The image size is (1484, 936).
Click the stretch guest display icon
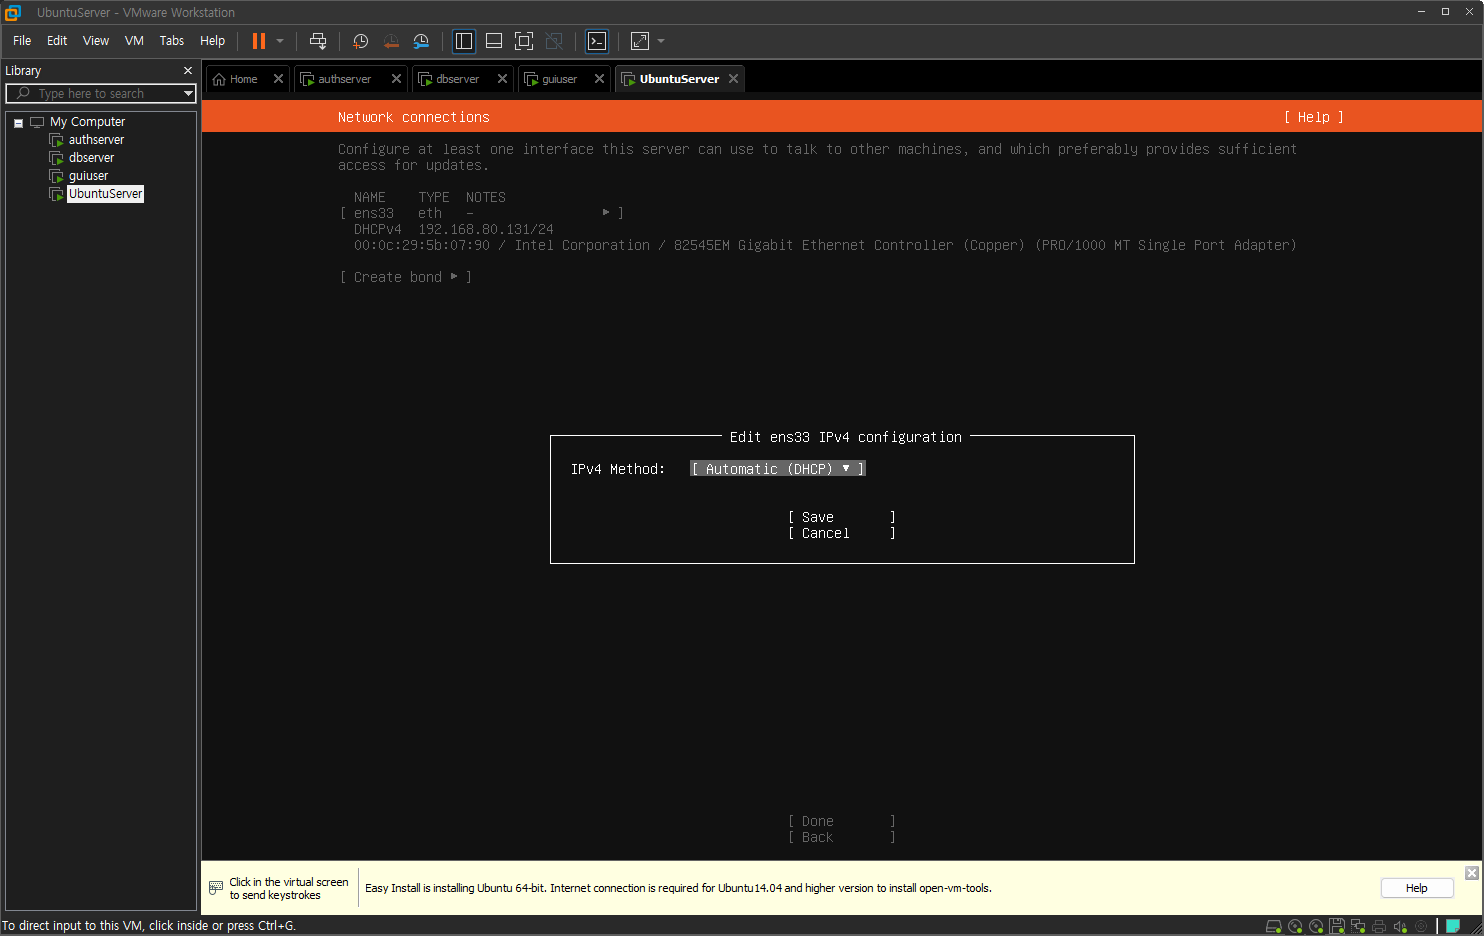point(640,41)
